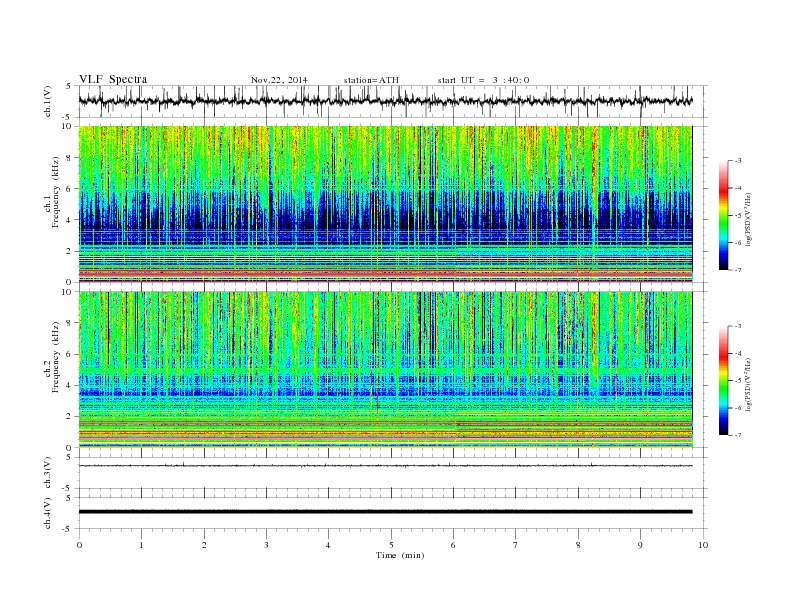Click time axis tick label "1" at bottom

141,545
